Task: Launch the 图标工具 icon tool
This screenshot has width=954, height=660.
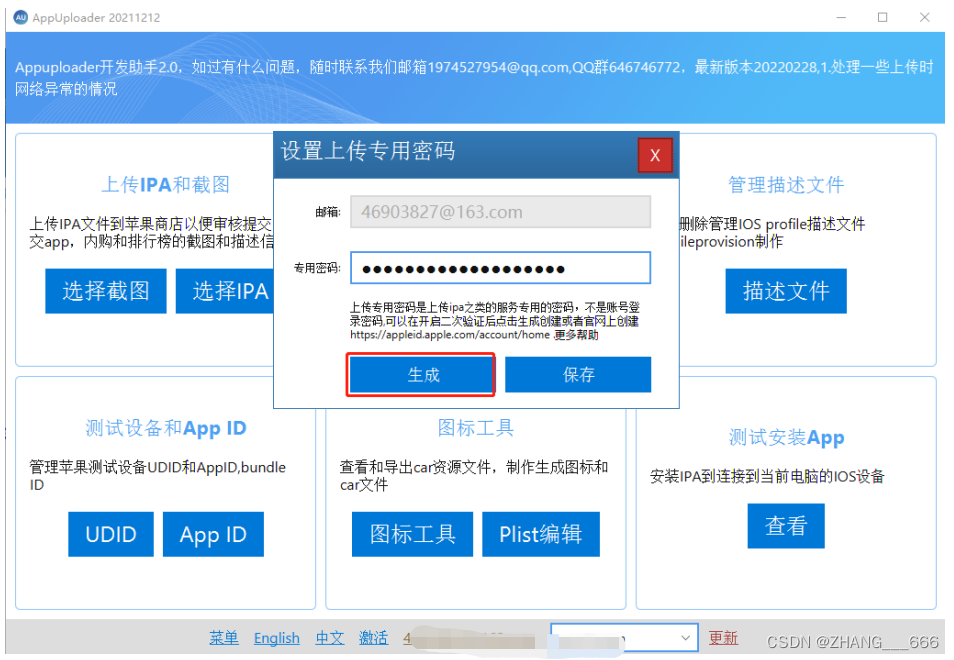Action: pos(412,534)
